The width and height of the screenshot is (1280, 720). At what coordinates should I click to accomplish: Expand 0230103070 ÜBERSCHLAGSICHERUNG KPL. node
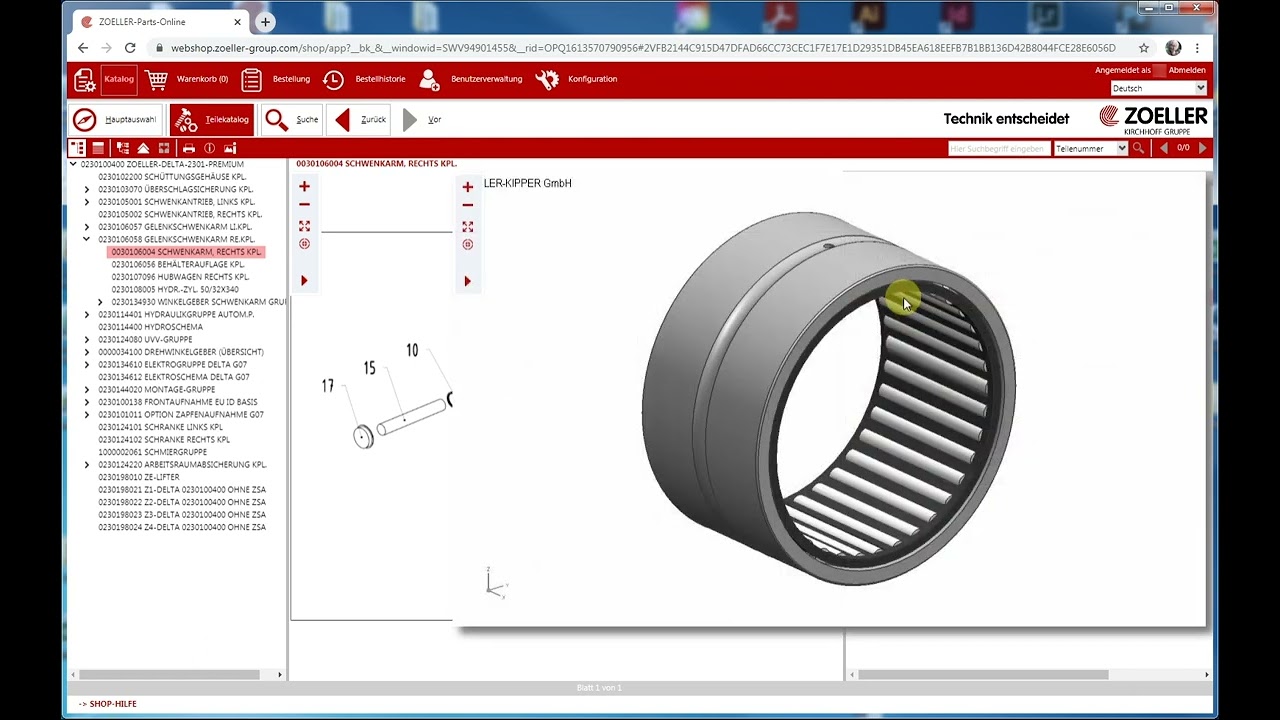tap(87, 189)
